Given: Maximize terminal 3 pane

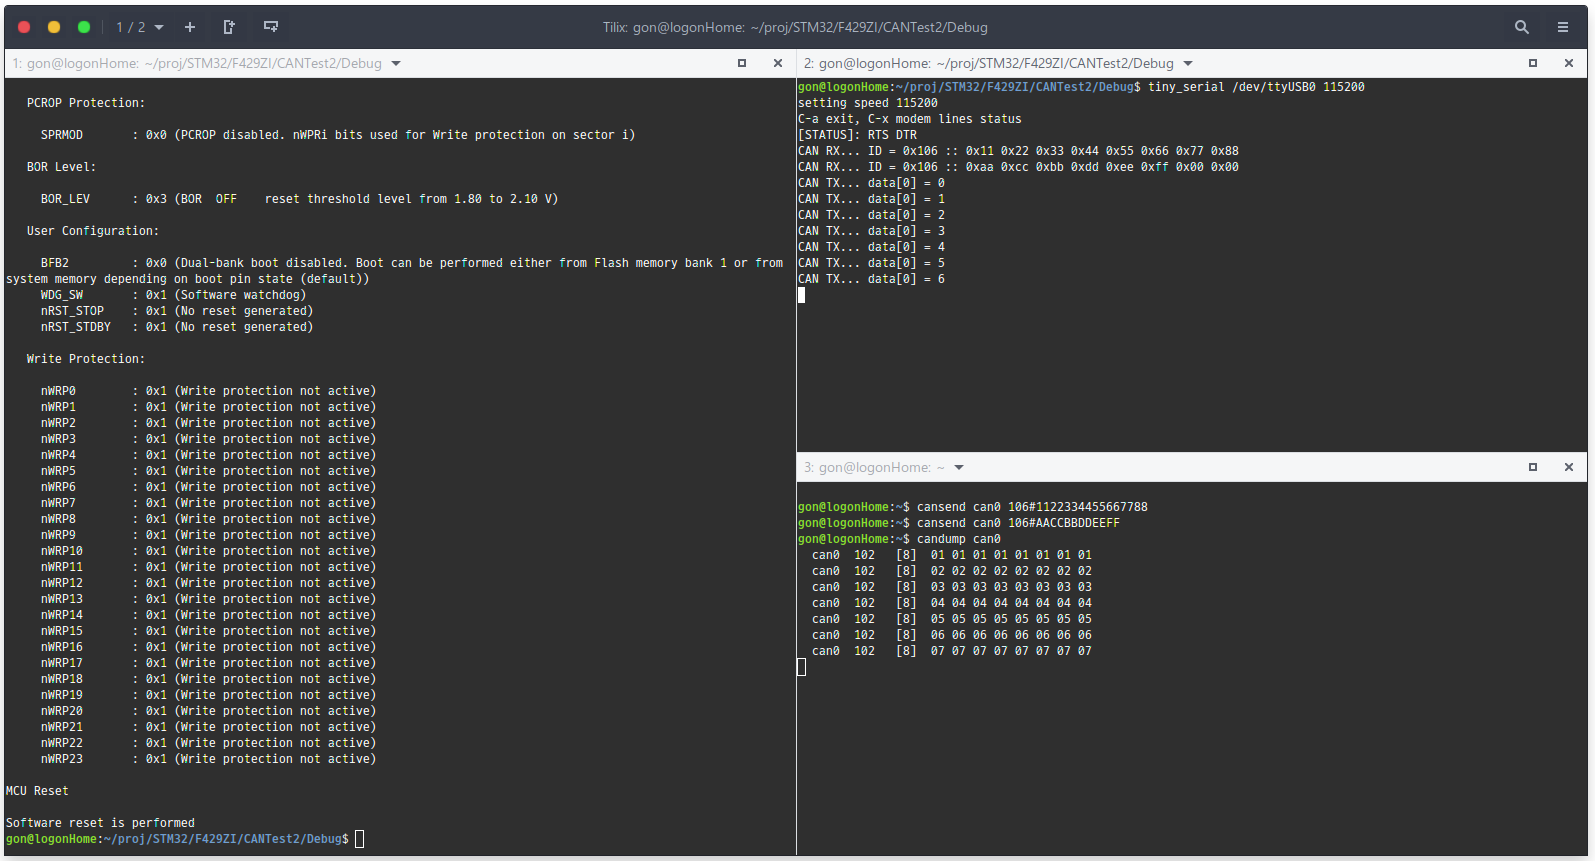Looking at the screenshot, I should 1533,467.
